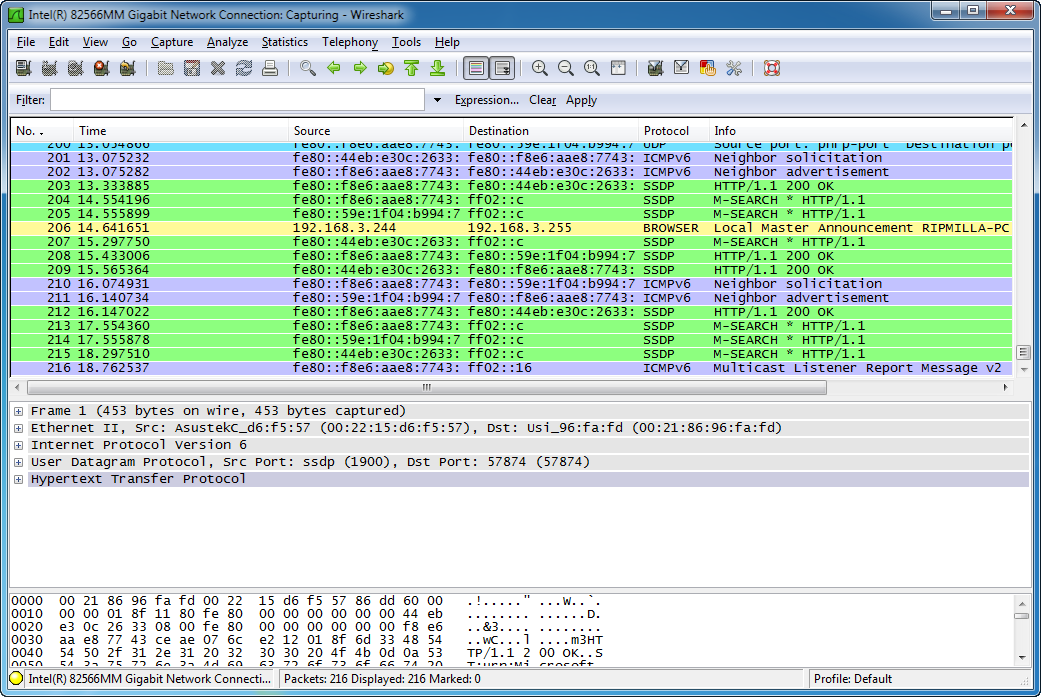The width and height of the screenshot is (1041, 697).
Task: Click the Expression... button
Action: point(486,100)
